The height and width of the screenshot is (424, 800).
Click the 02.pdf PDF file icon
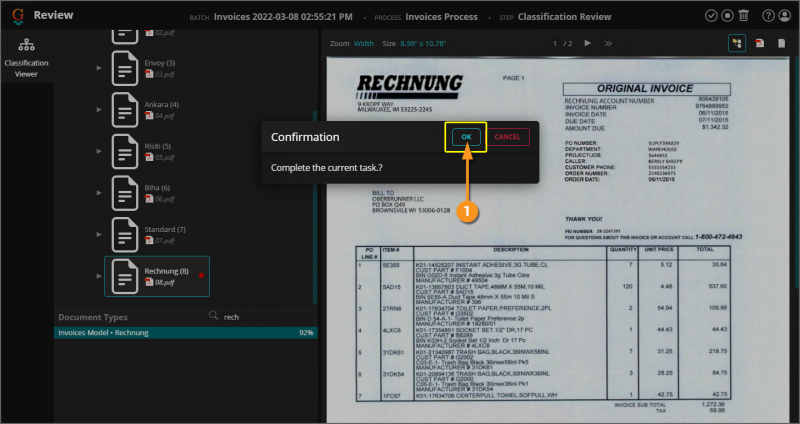[149, 32]
